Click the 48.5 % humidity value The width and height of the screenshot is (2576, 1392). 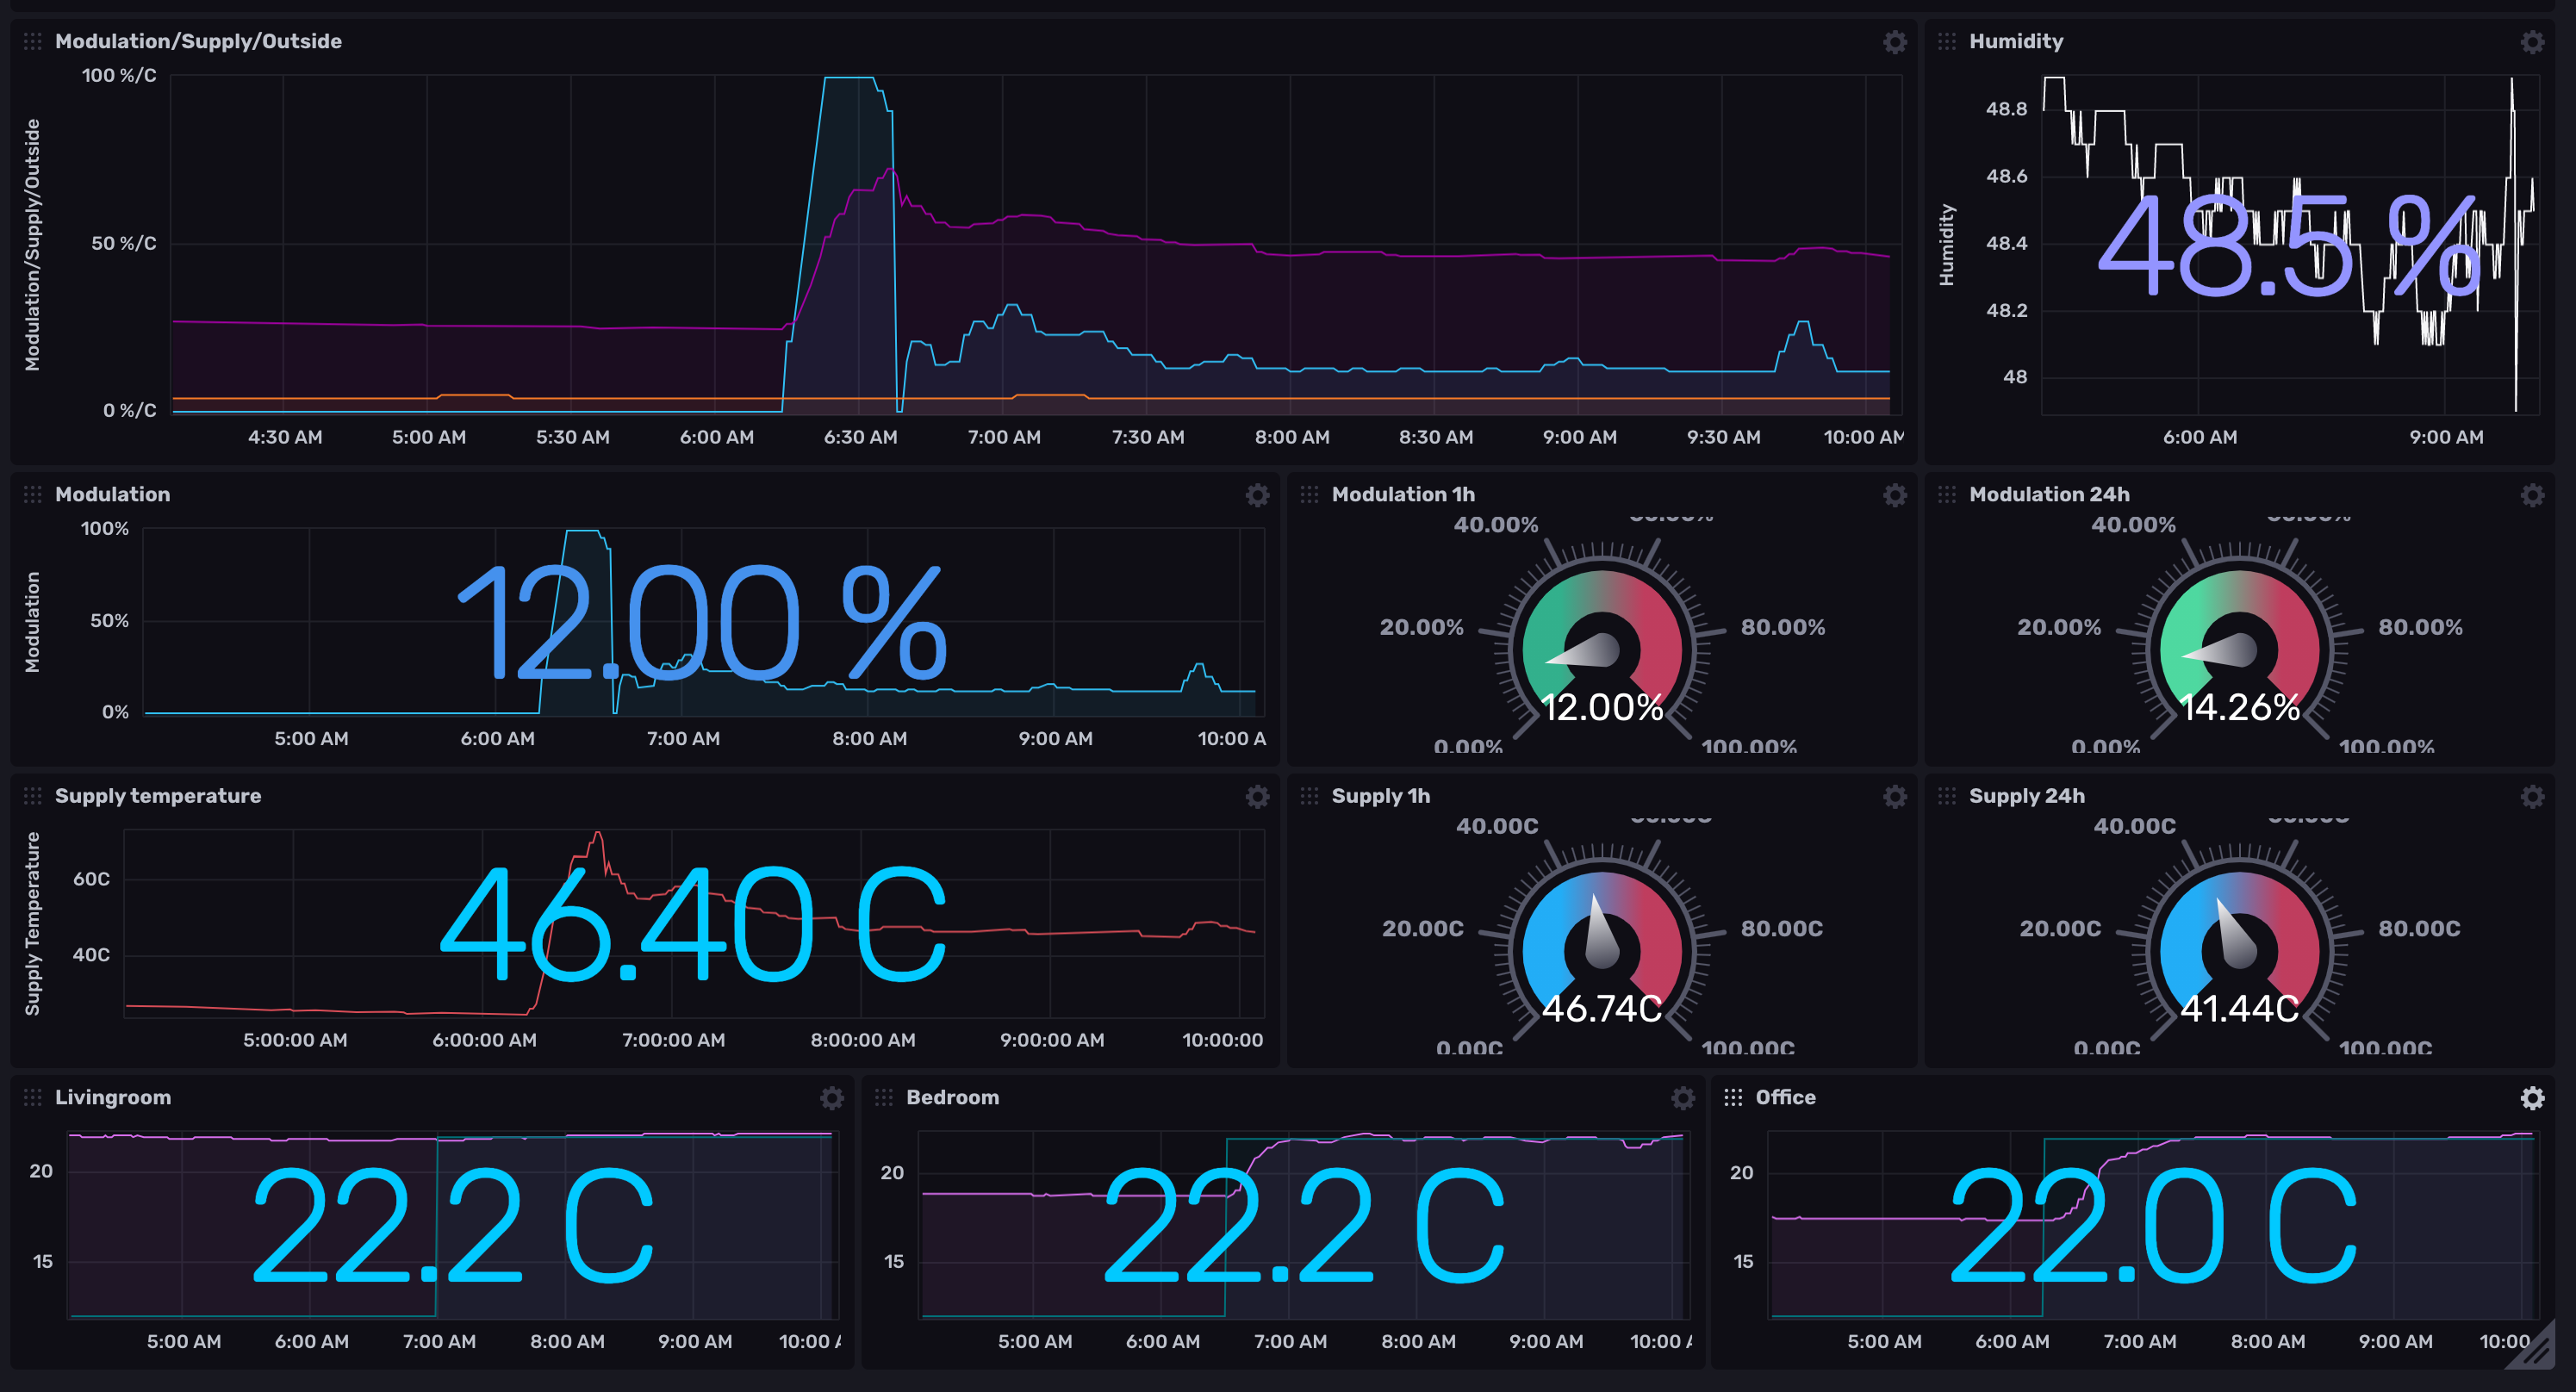click(2288, 248)
